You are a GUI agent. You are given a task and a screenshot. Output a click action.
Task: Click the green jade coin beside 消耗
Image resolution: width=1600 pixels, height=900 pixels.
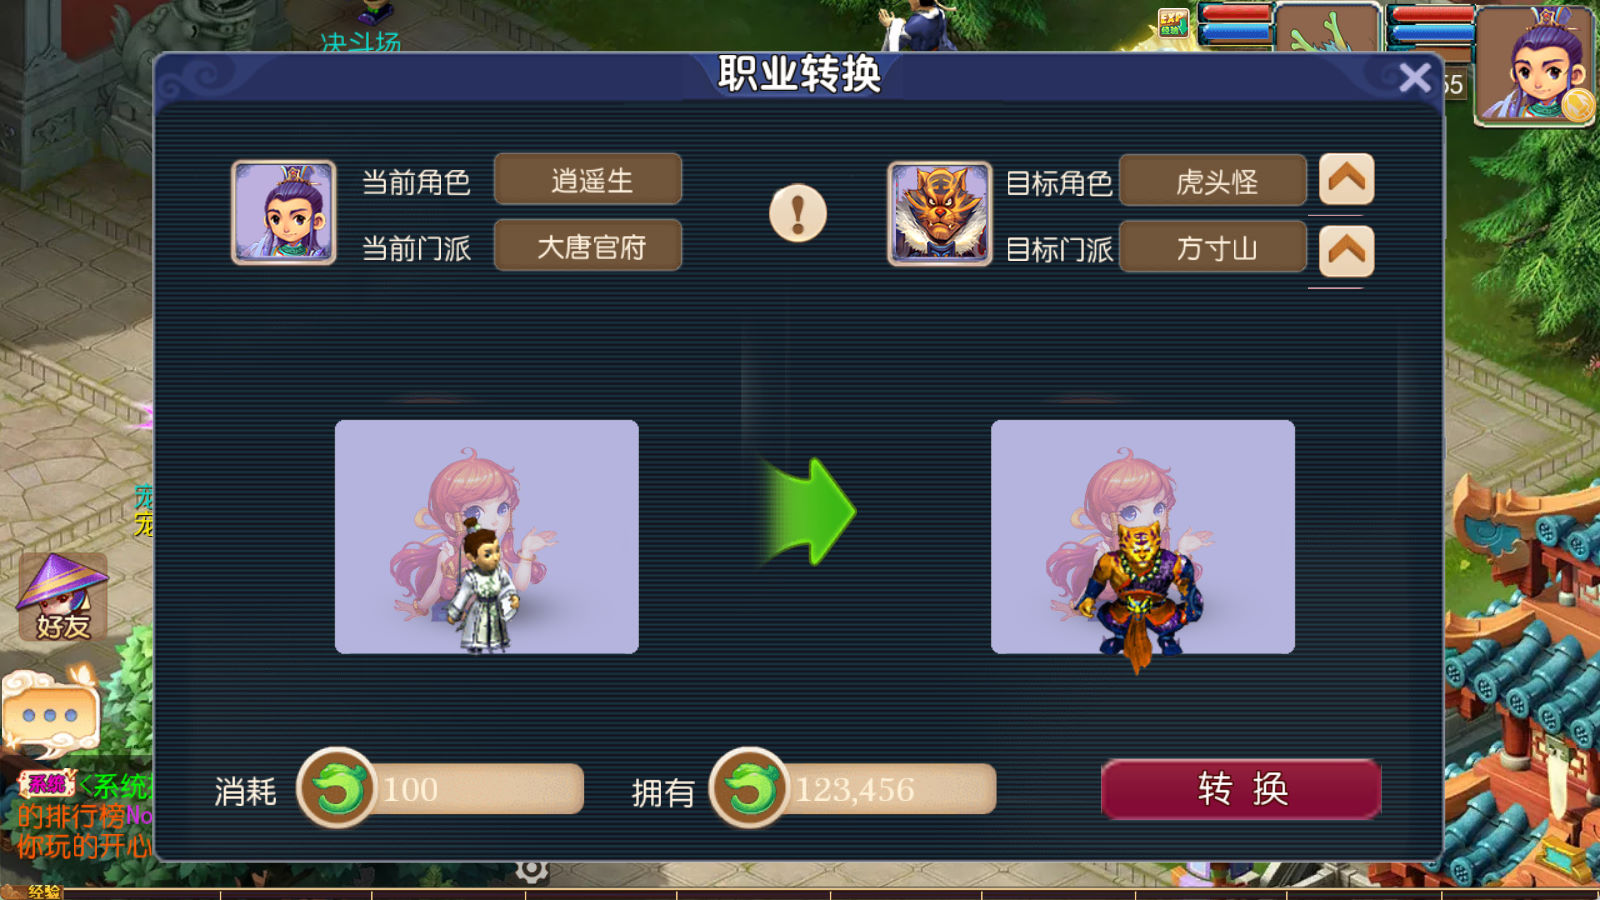pos(338,788)
